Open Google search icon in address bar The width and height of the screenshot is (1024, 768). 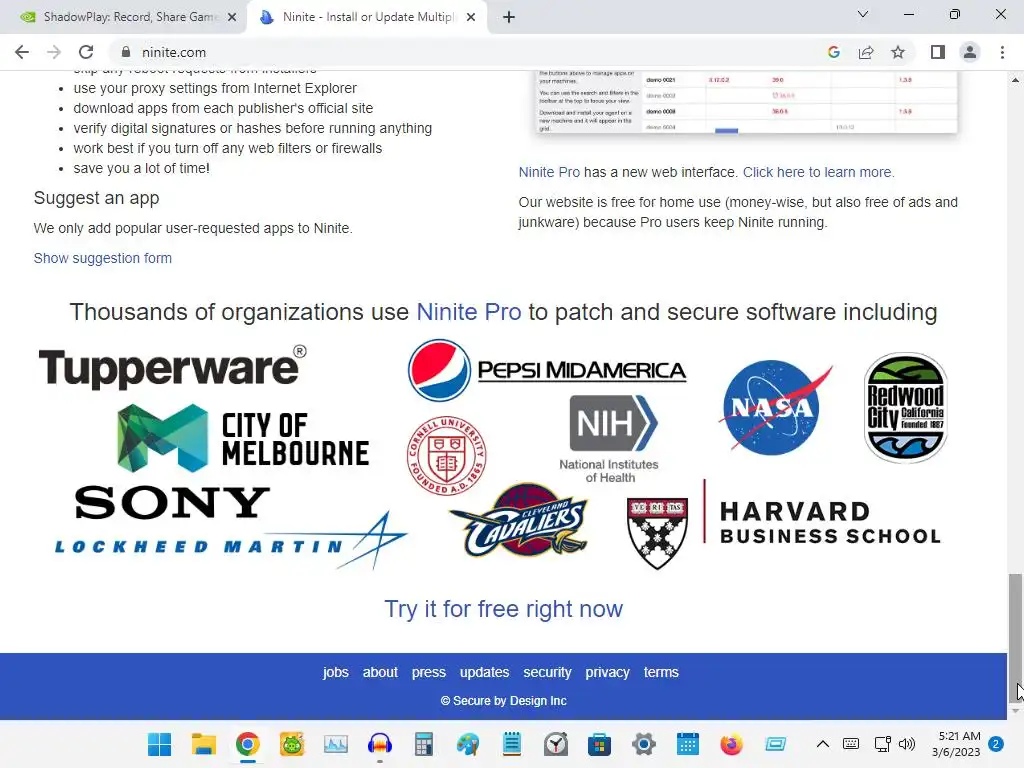point(833,52)
